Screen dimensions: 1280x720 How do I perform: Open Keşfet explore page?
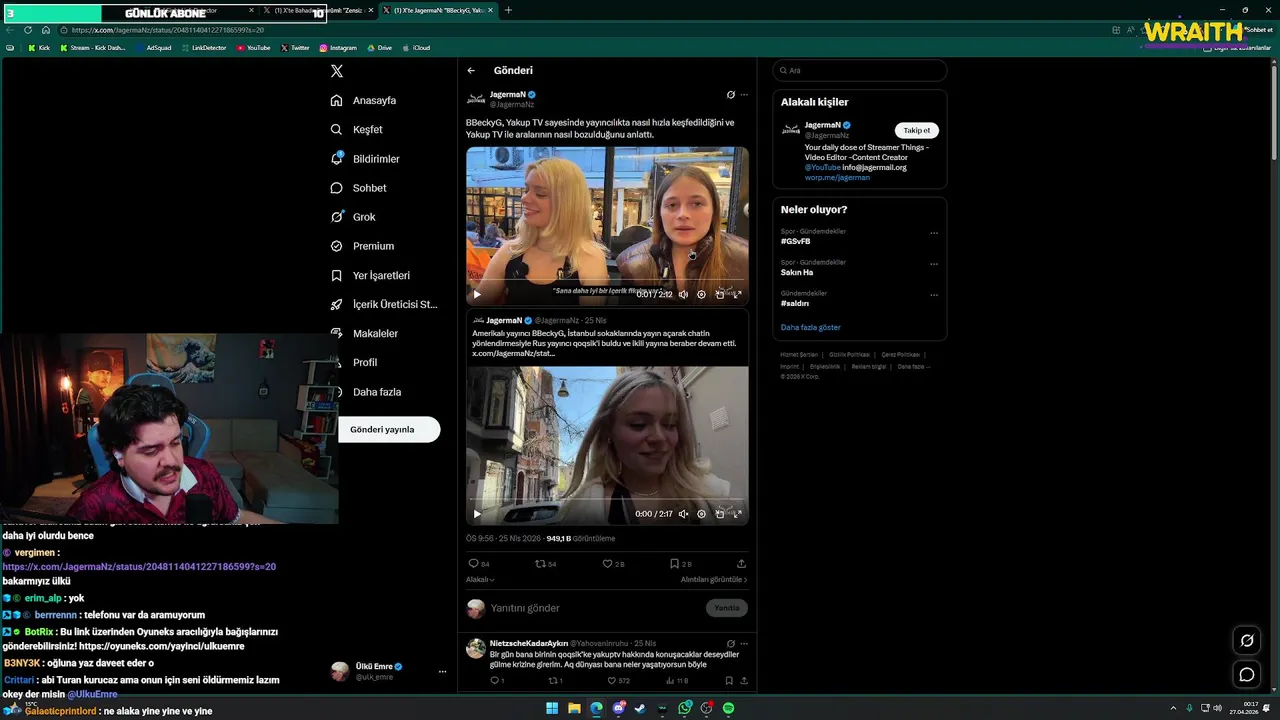(x=356, y=129)
